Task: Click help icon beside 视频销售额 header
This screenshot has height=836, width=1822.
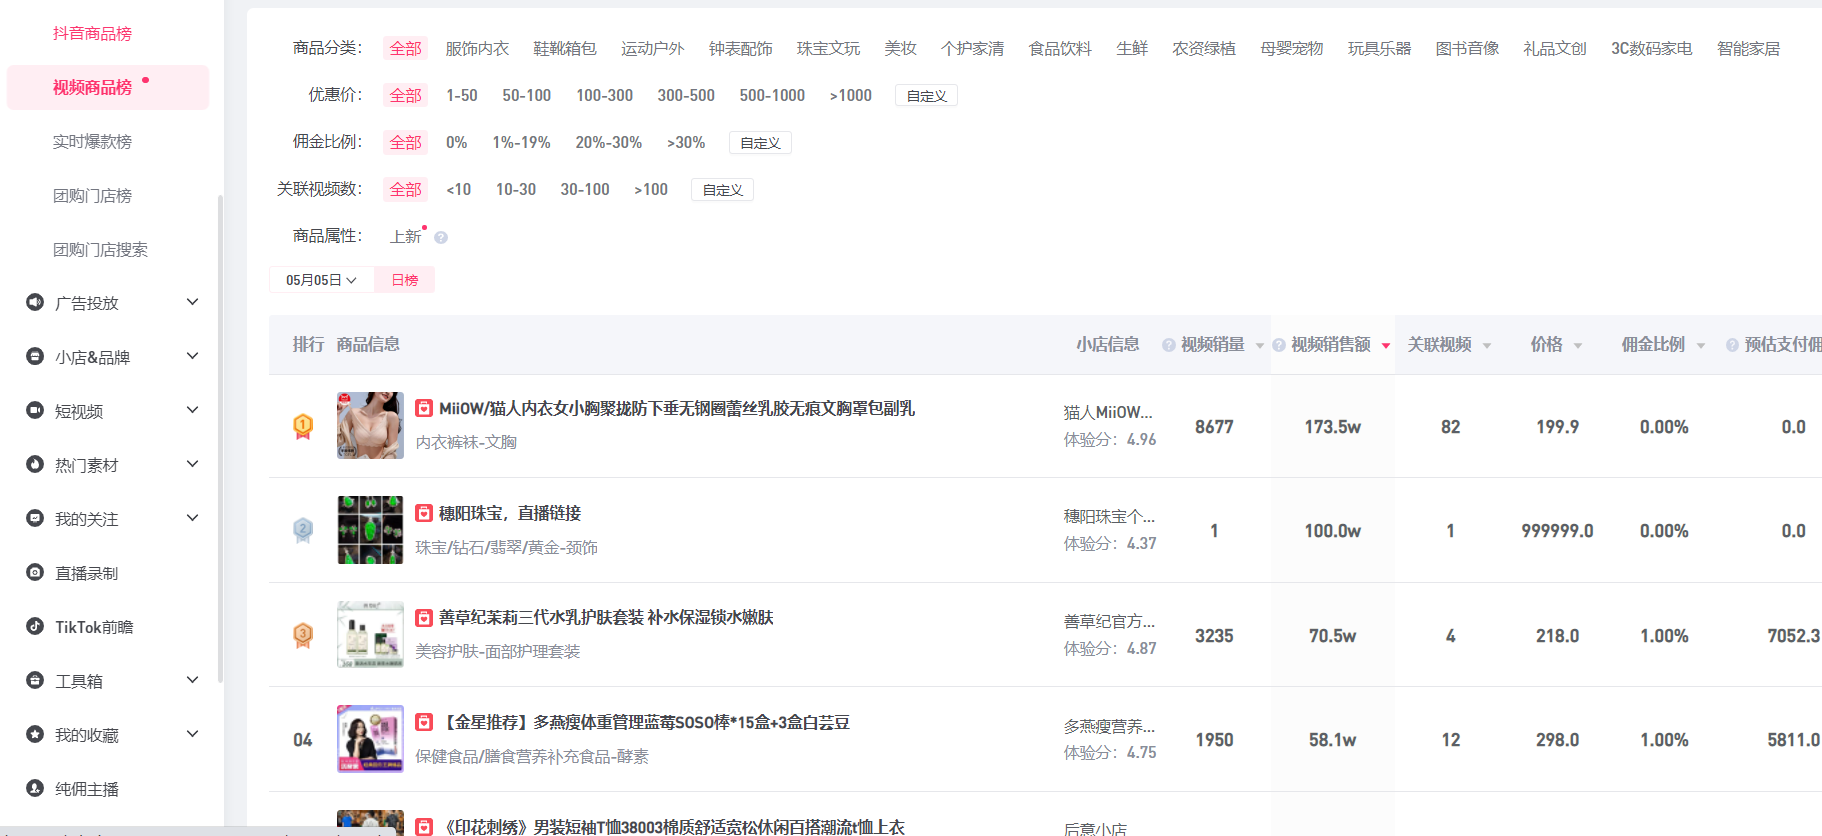Action: pyautogui.click(x=1278, y=345)
